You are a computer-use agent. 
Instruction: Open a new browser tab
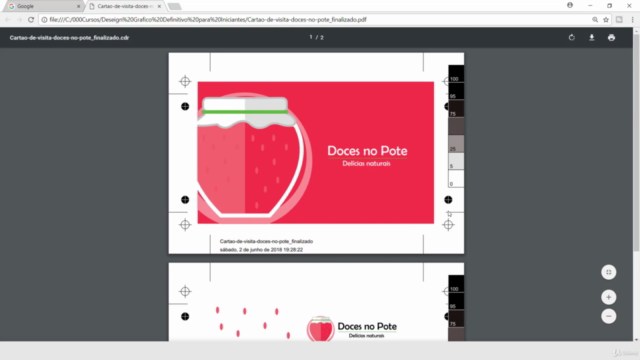(174, 6)
